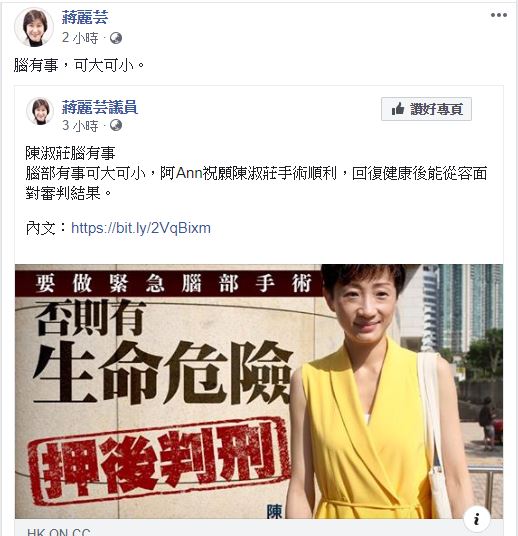Click the 陳淑莊腦有事 heading line
The width and height of the screenshot is (518, 536).
[70, 153]
